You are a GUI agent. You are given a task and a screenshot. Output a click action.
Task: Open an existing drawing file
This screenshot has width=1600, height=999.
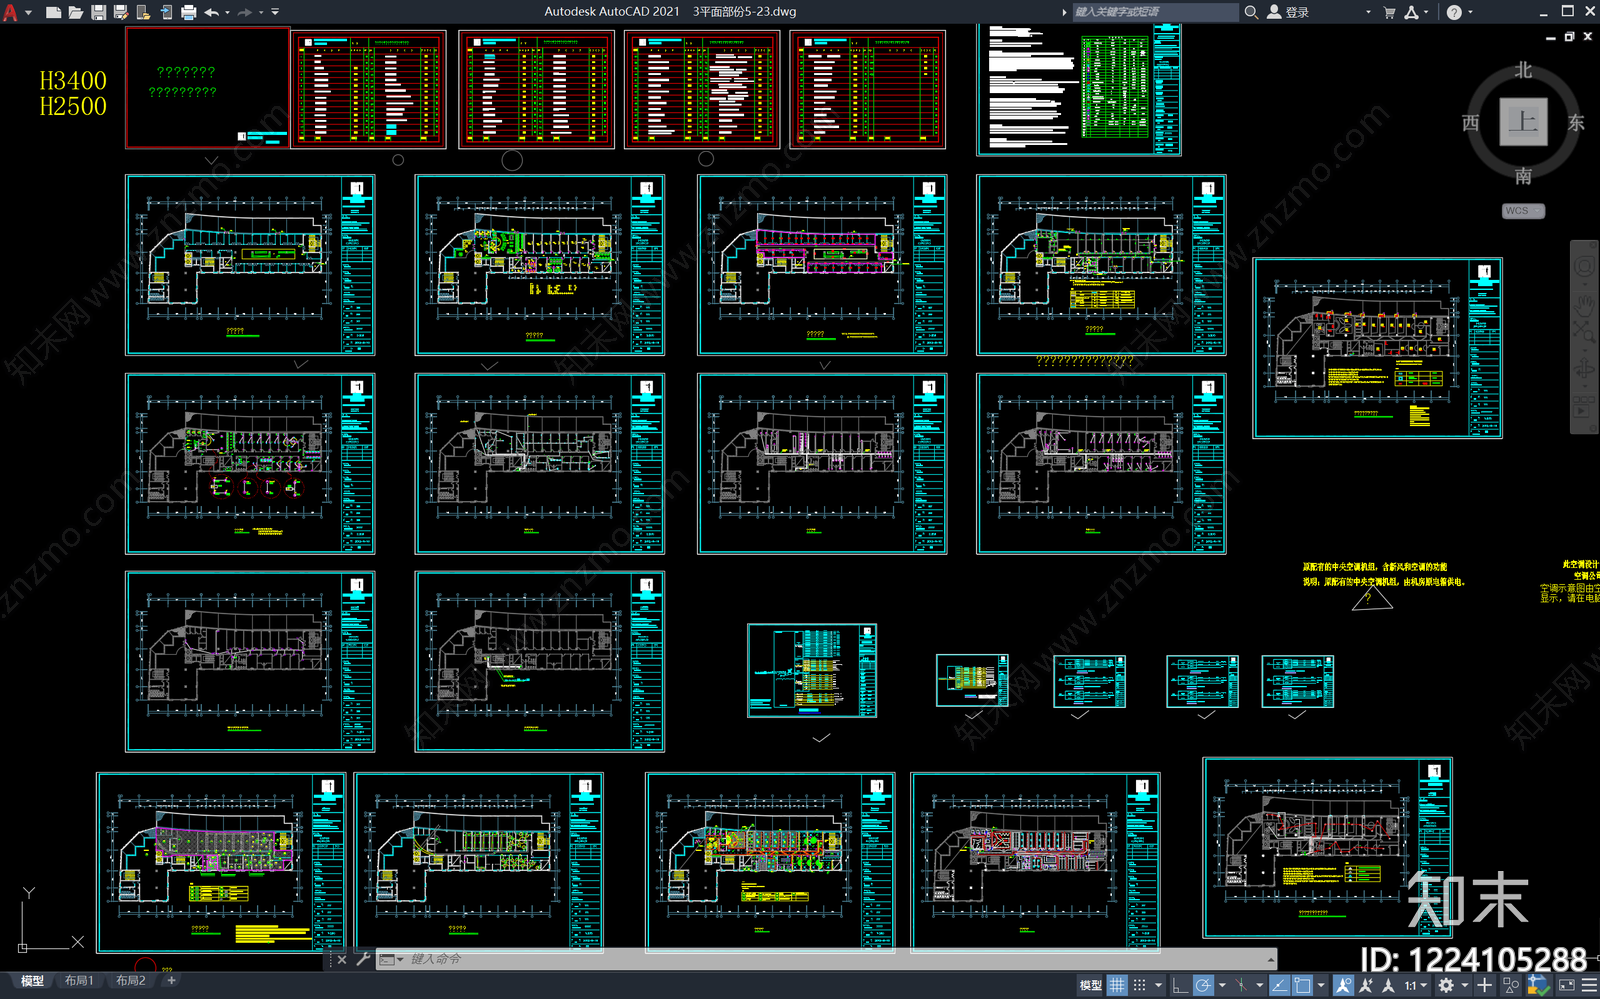click(76, 12)
